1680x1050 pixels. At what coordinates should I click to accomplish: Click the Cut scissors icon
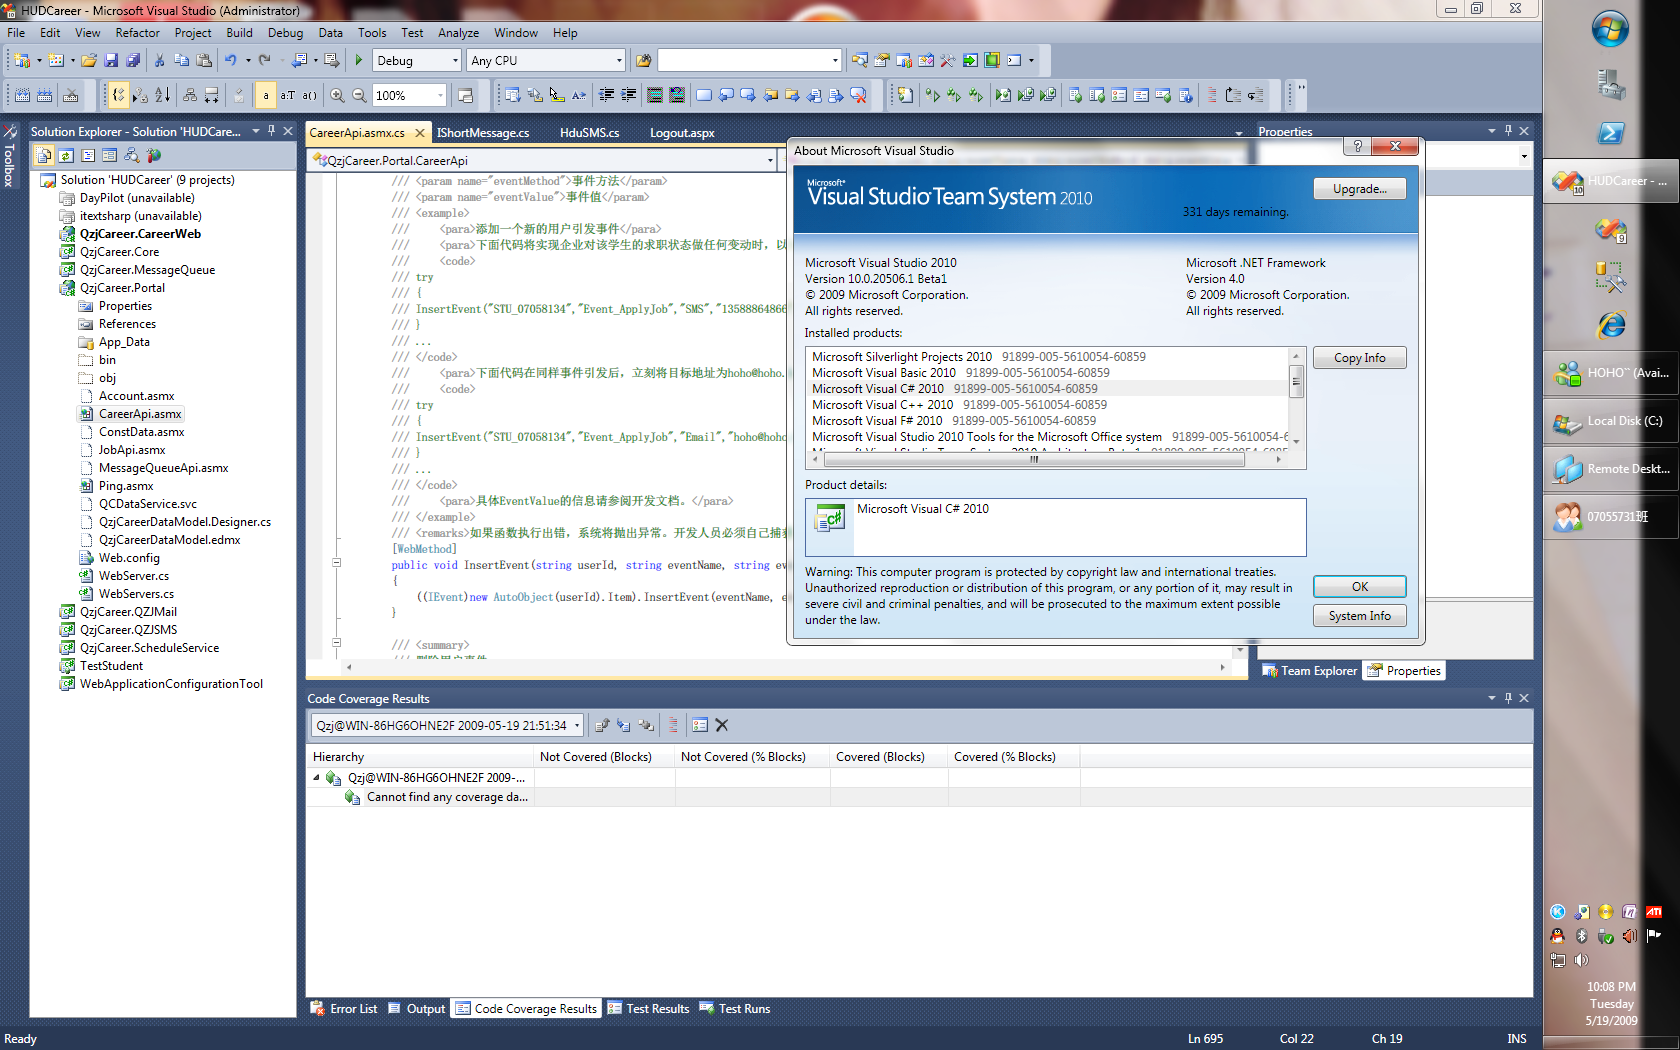[x=159, y=60]
